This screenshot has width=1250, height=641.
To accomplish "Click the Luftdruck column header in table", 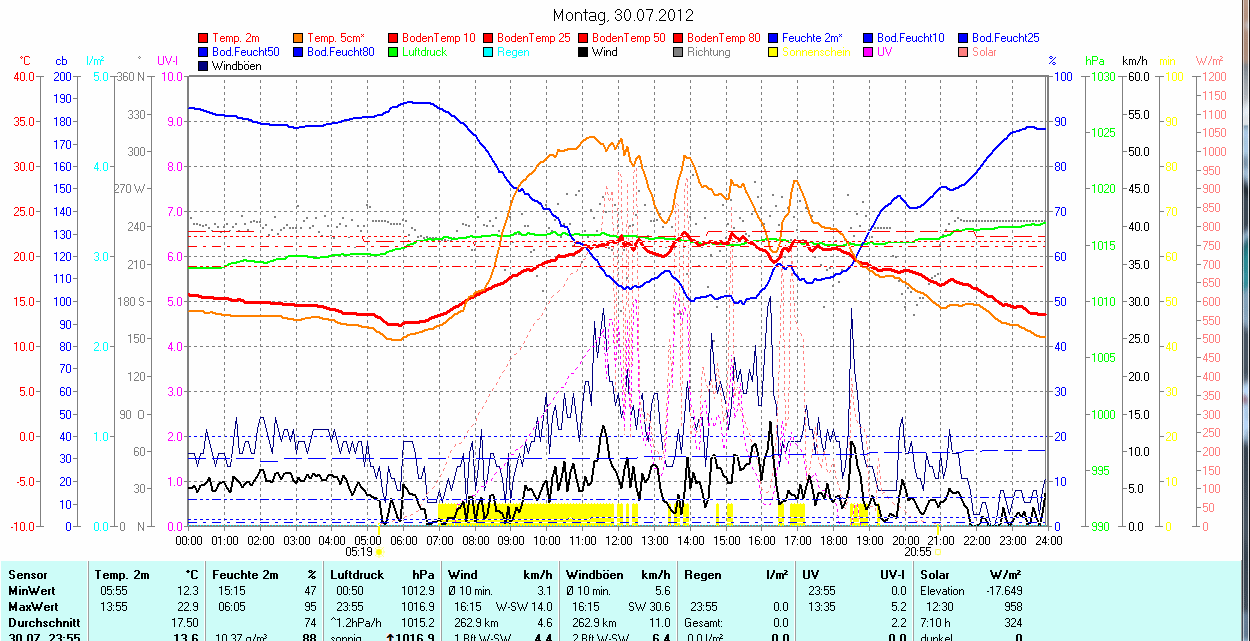I will click(x=358, y=575).
